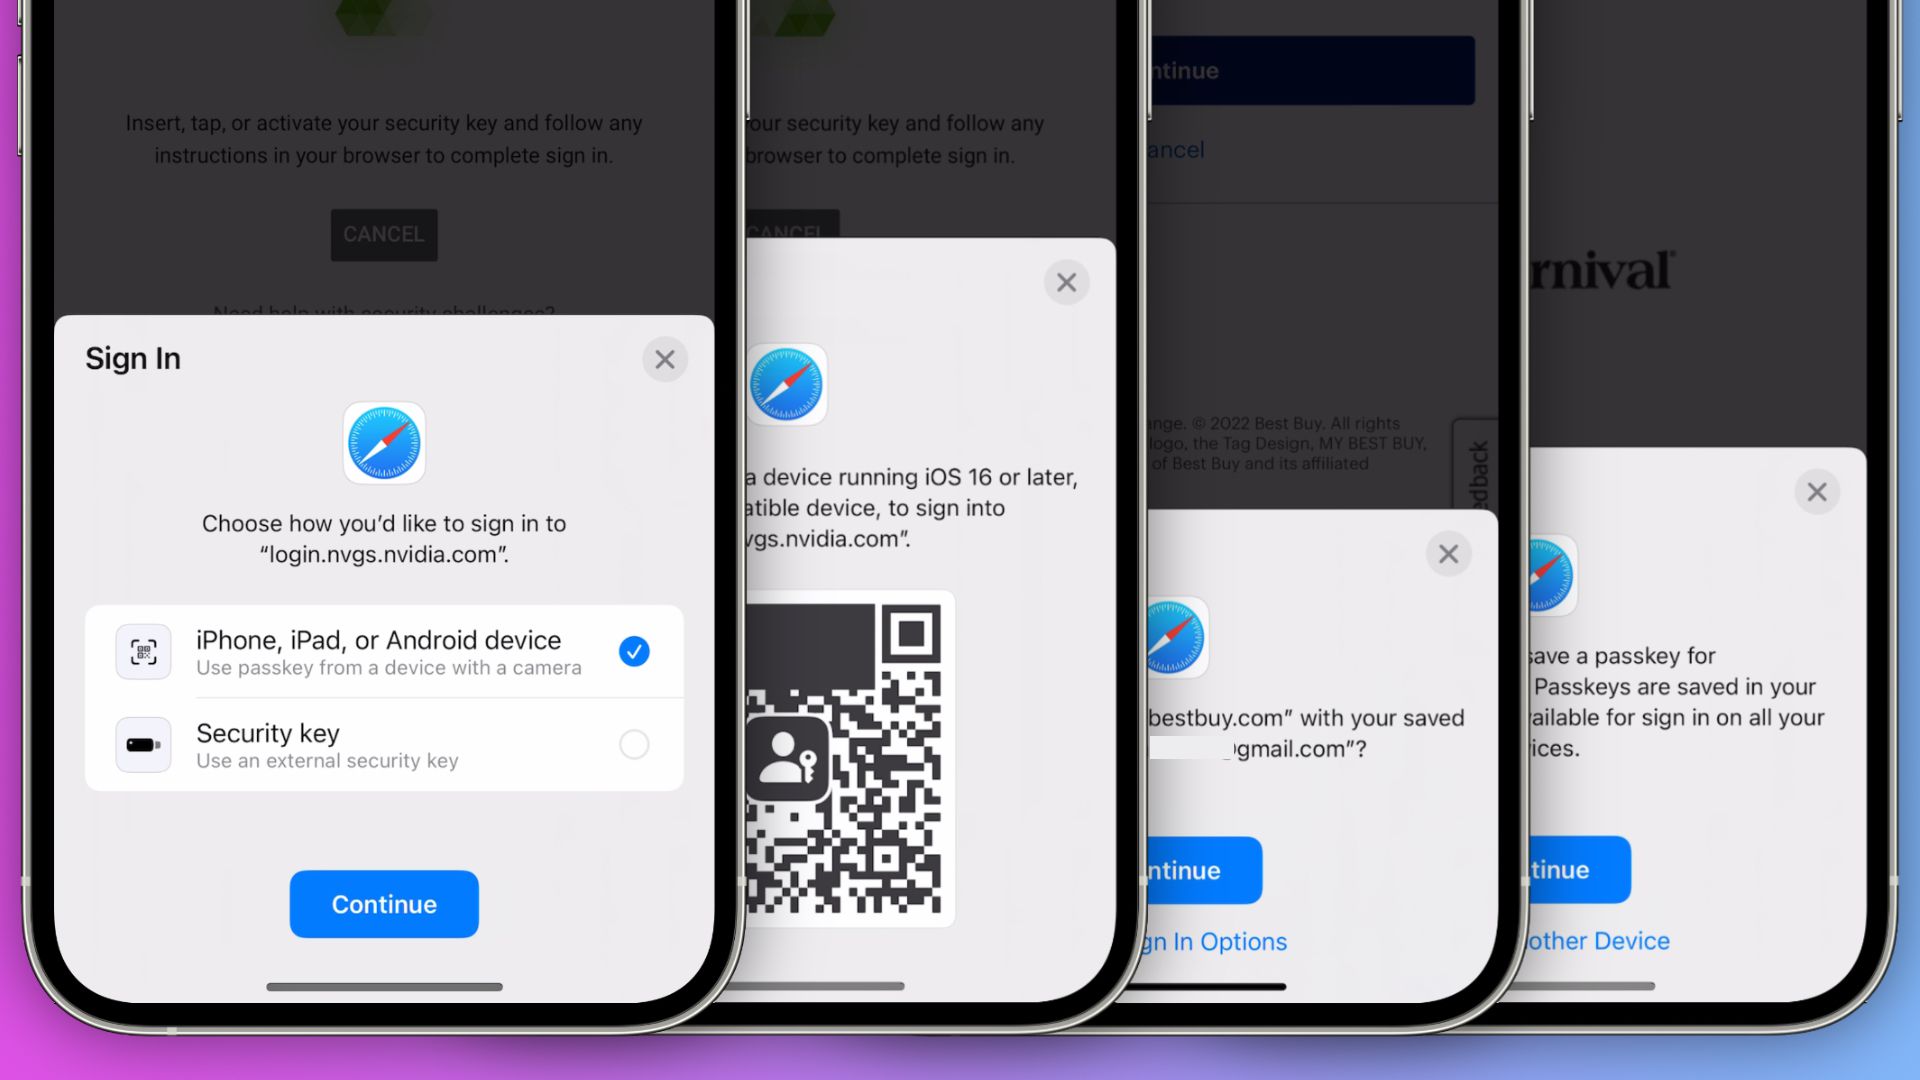Close the Best Buy dialog with X button
1920x1080 pixels.
click(1448, 553)
